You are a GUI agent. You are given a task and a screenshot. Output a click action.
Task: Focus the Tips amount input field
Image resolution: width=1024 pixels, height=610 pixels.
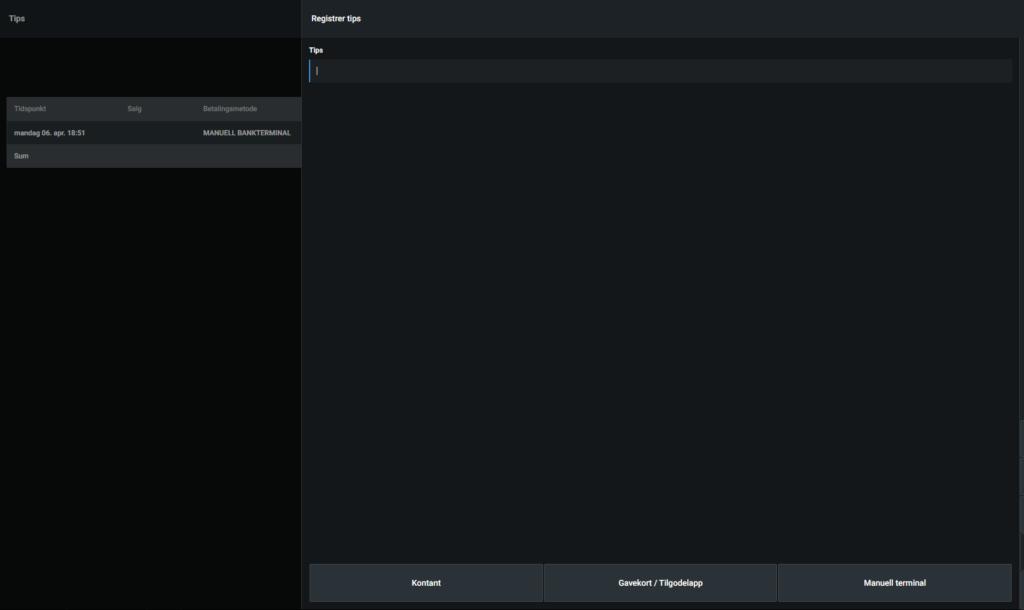click(x=660, y=71)
